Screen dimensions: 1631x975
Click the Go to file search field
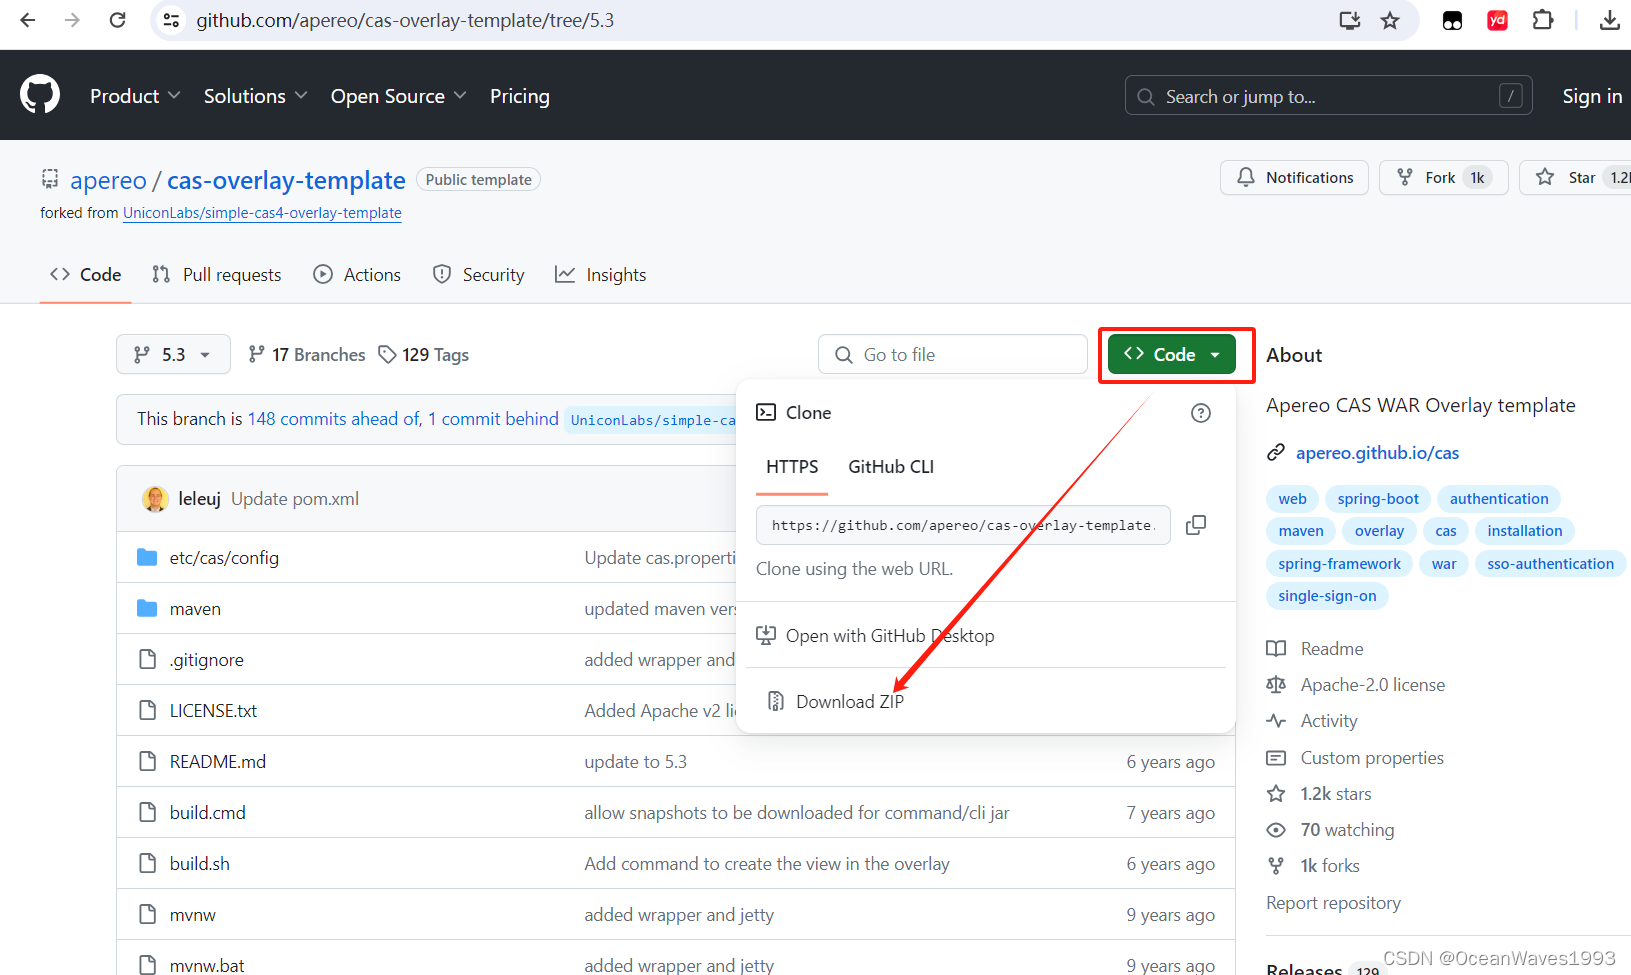coord(953,355)
